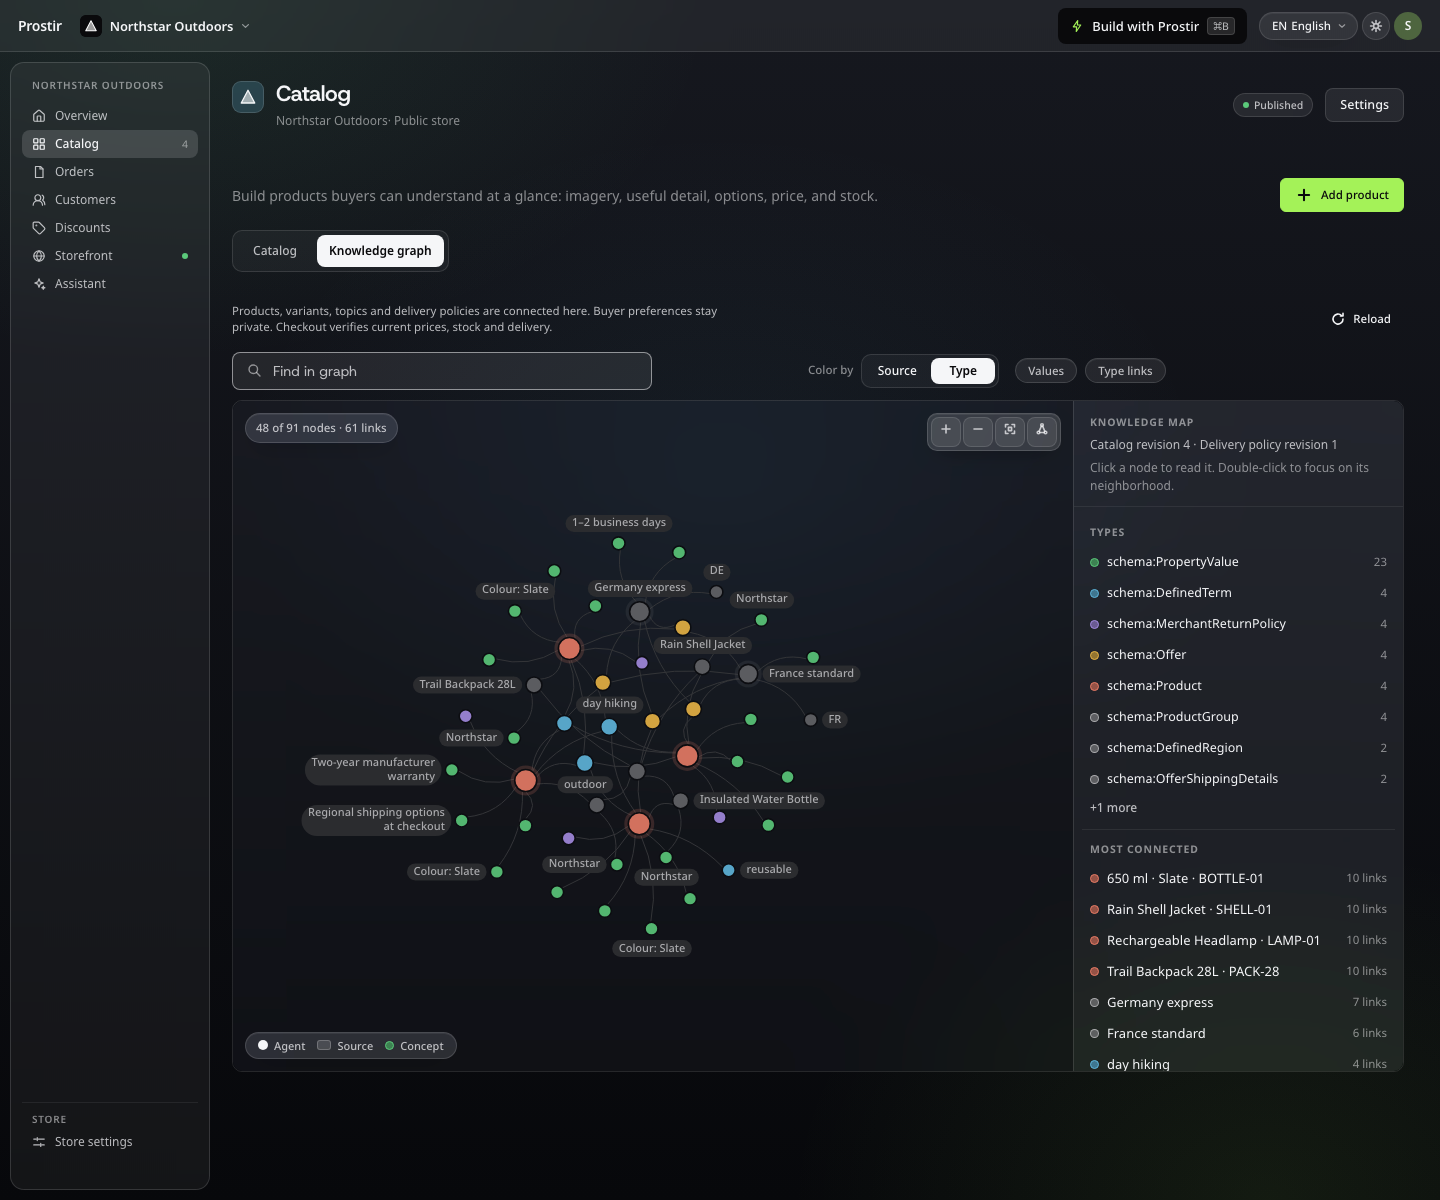Select the schema:Offer type row

pos(1238,655)
